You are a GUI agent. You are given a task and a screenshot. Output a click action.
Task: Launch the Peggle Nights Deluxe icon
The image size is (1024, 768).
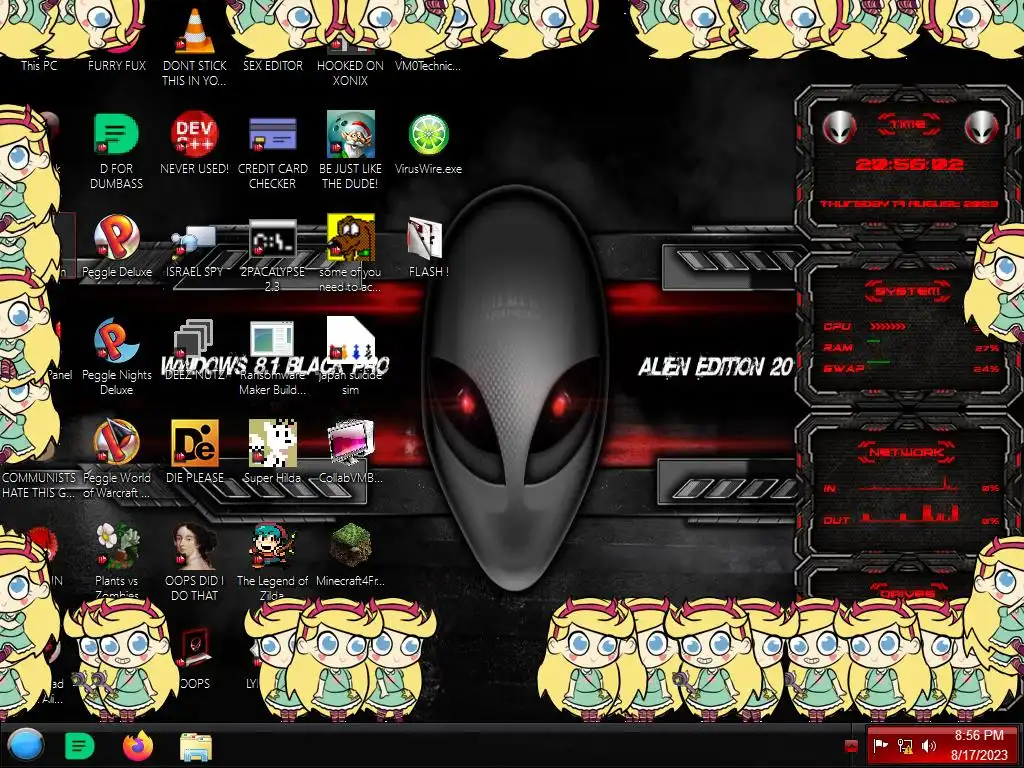(116, 340)
